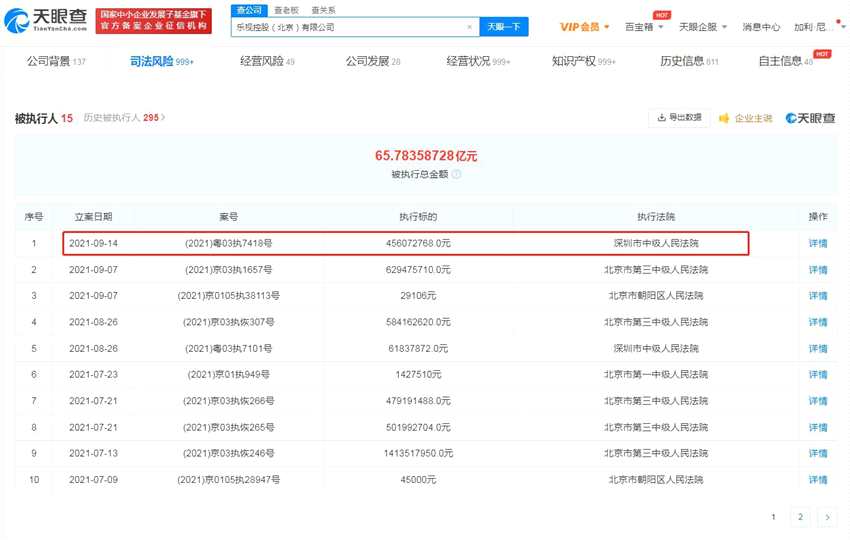Screen dimensions: 850x540
Task: Open 详情 for case 京03执恢265号
Action: click(817, 427)
